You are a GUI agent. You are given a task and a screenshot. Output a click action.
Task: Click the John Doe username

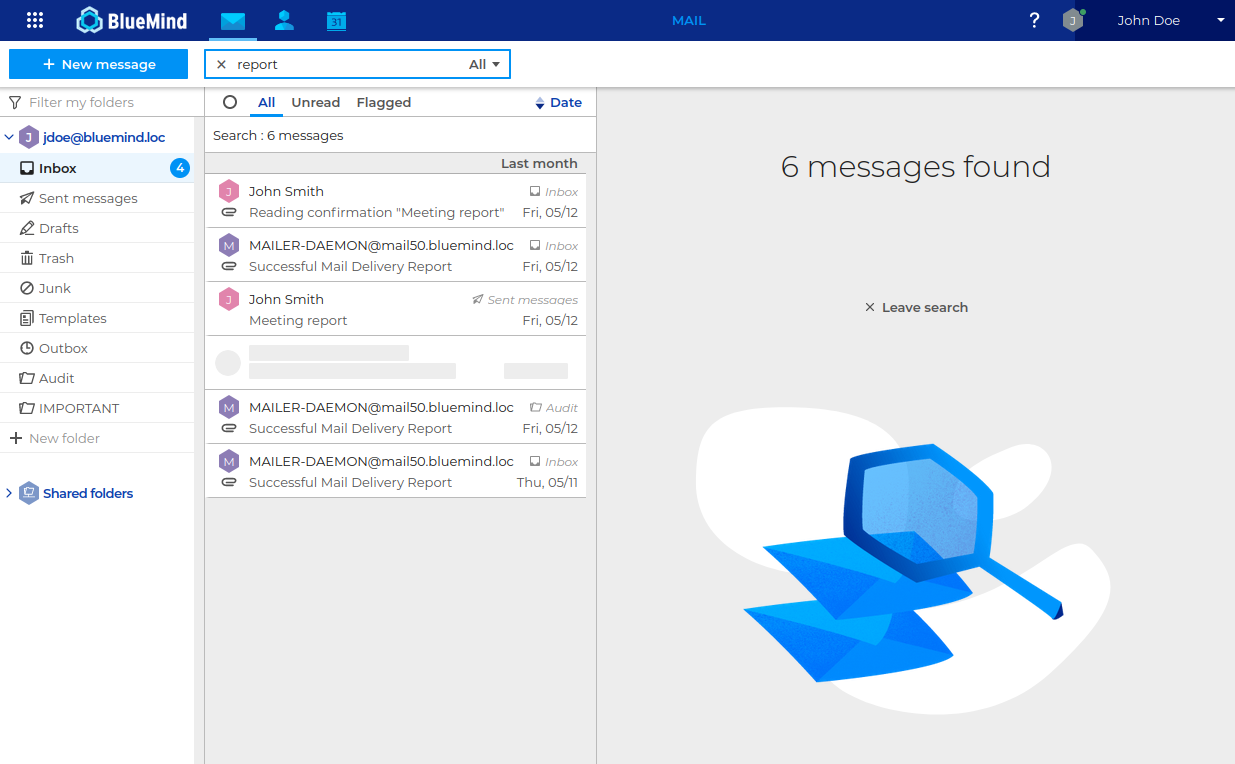point(1148,20)
